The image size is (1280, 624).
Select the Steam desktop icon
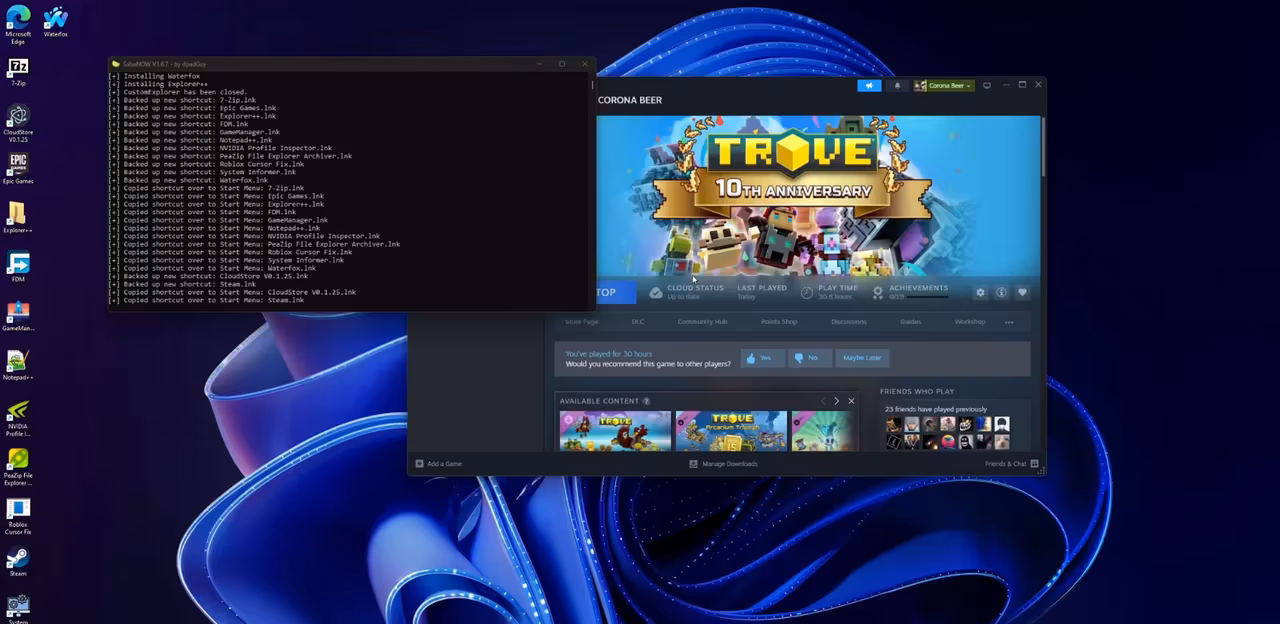tap(18, 561)
